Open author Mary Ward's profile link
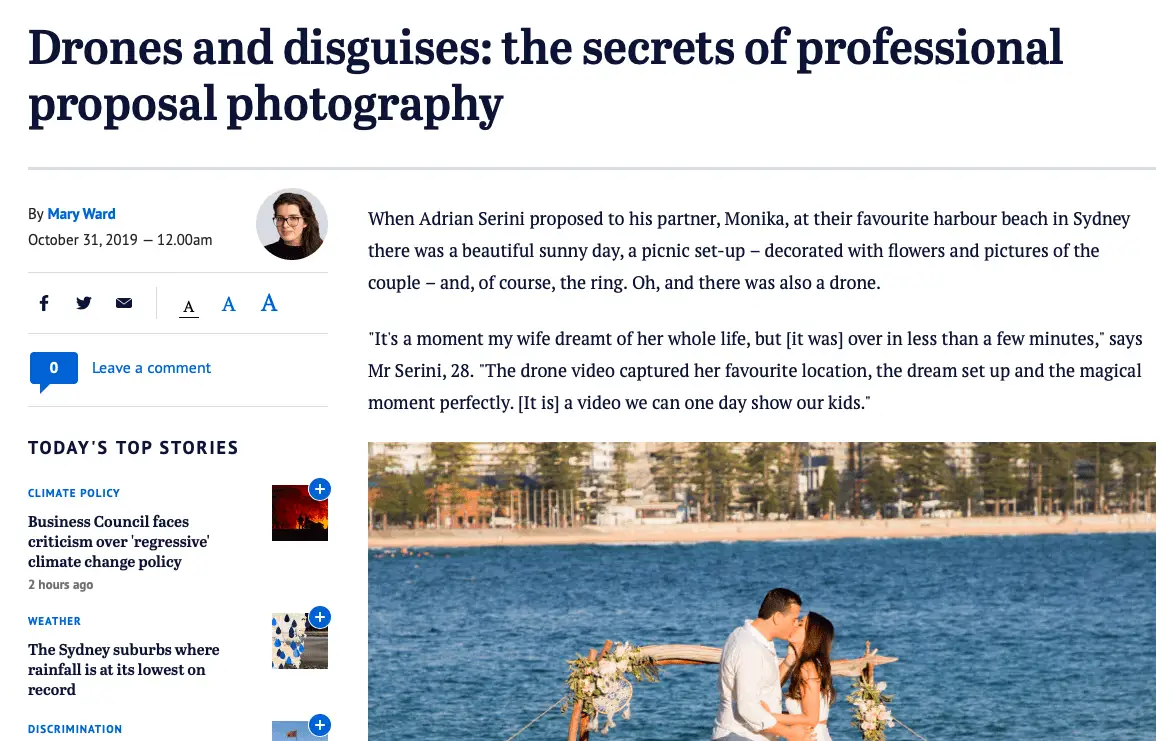The width and height of the screenshot is (1174, 741). pos(81,214)
